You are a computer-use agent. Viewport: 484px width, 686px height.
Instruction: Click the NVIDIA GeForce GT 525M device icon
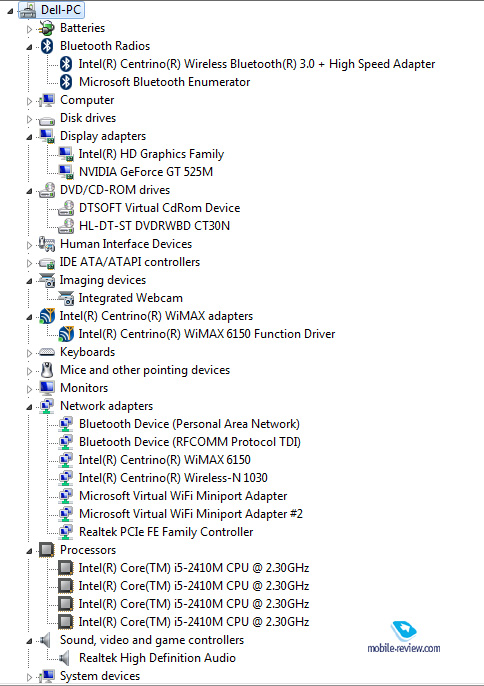click(x=66, y=172)
